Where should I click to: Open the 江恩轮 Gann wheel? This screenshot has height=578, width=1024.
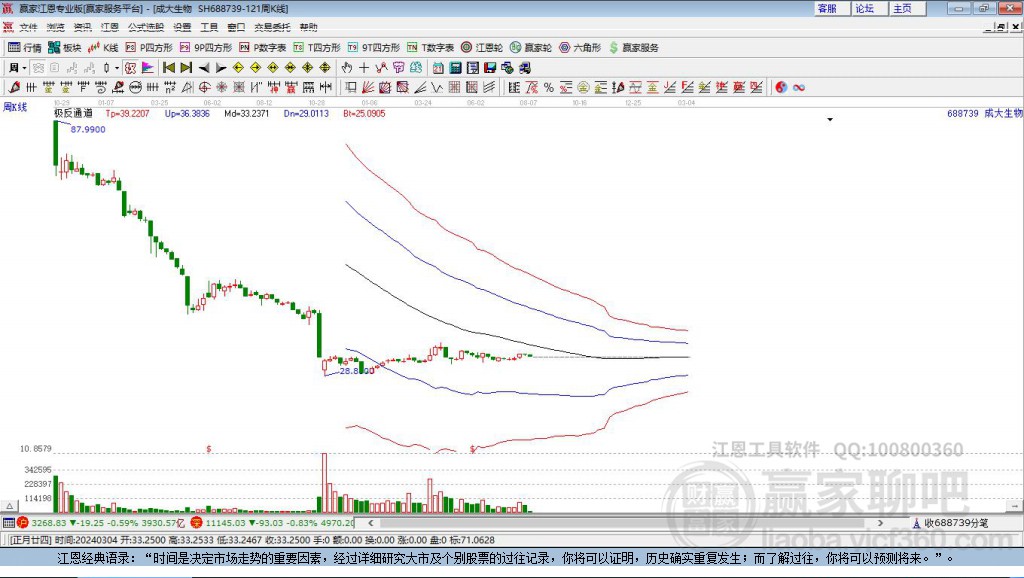482,48
